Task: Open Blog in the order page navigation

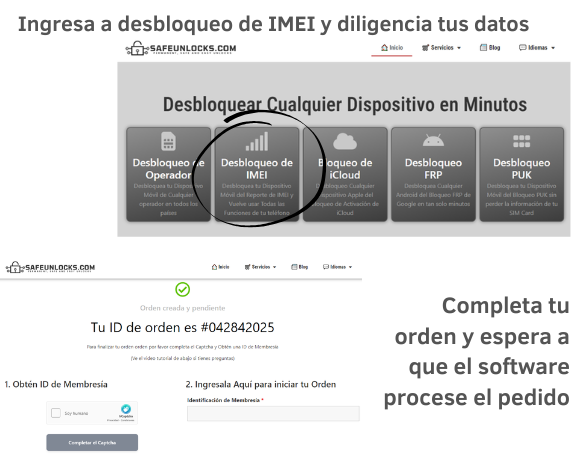Action: [300, 267]
